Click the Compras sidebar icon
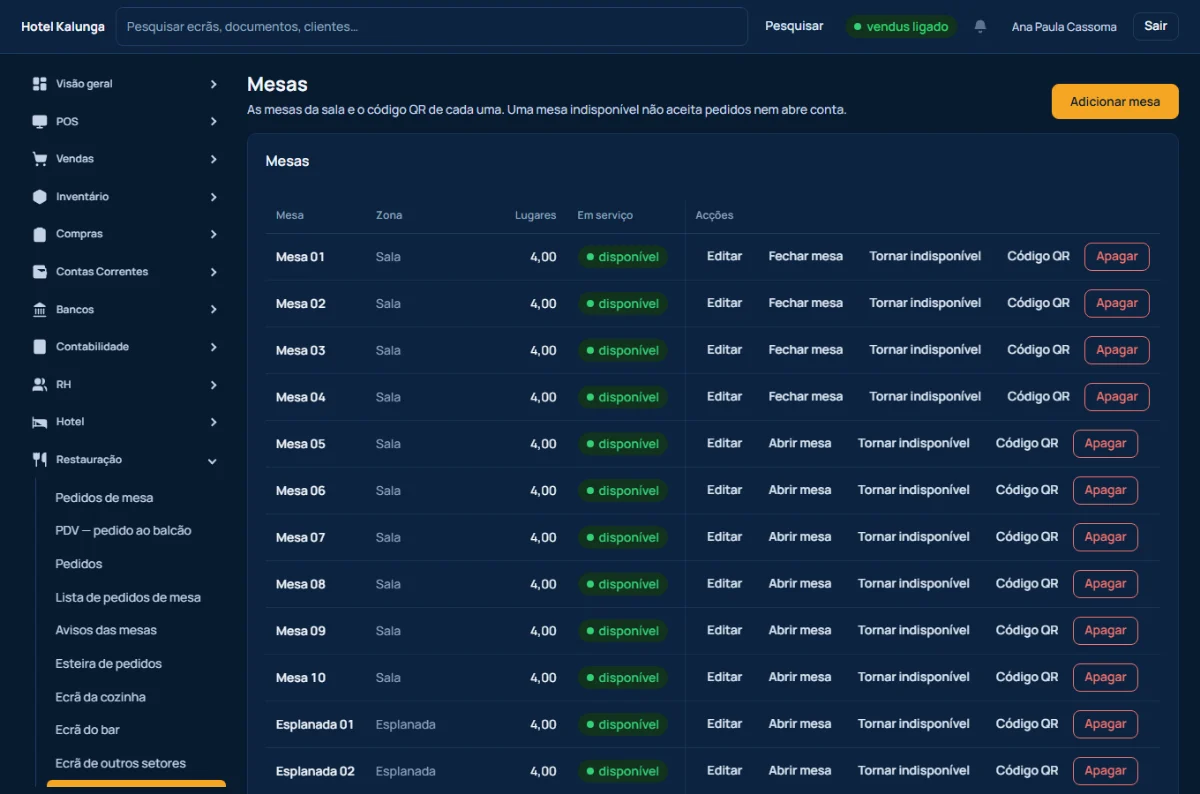1200x794 pixels. pos(40,234)
